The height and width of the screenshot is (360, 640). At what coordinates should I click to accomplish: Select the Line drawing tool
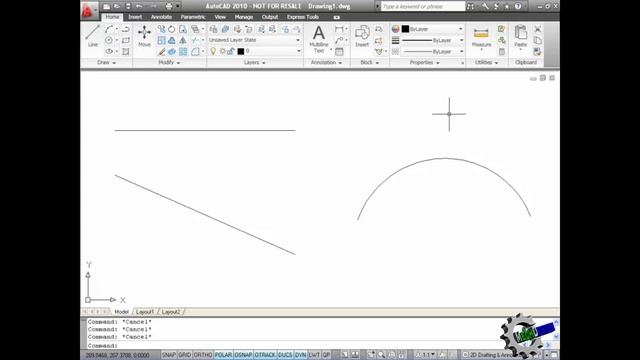(93, 36)
